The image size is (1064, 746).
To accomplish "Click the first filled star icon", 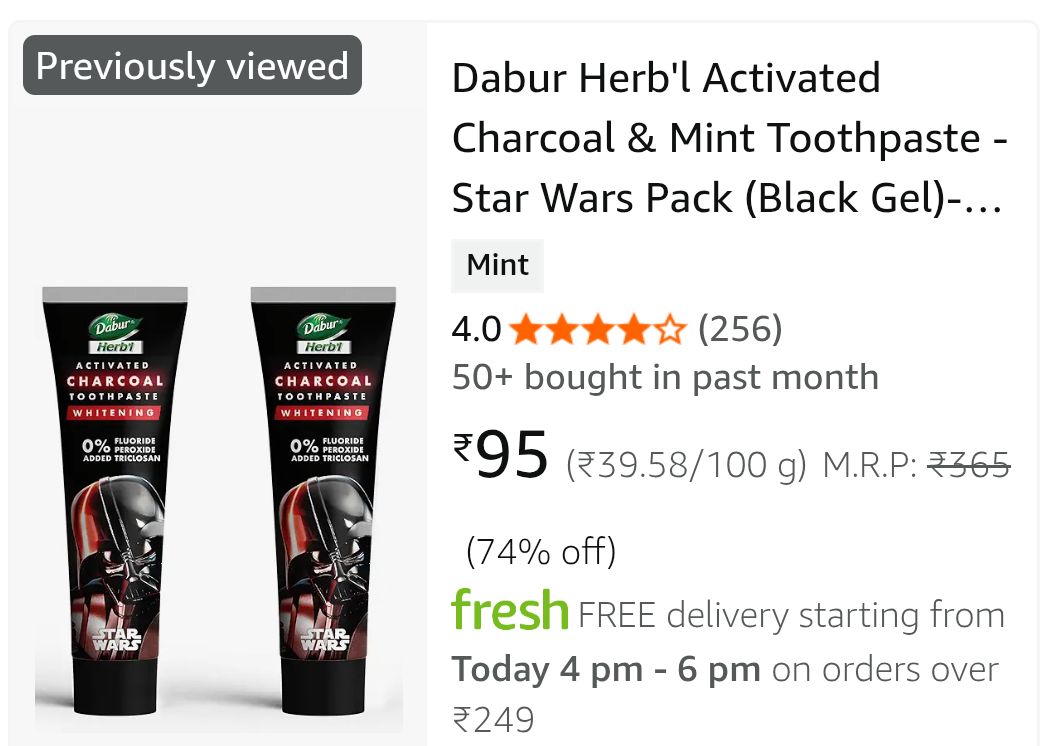I will pyautogui.click(x=526, y=331).
